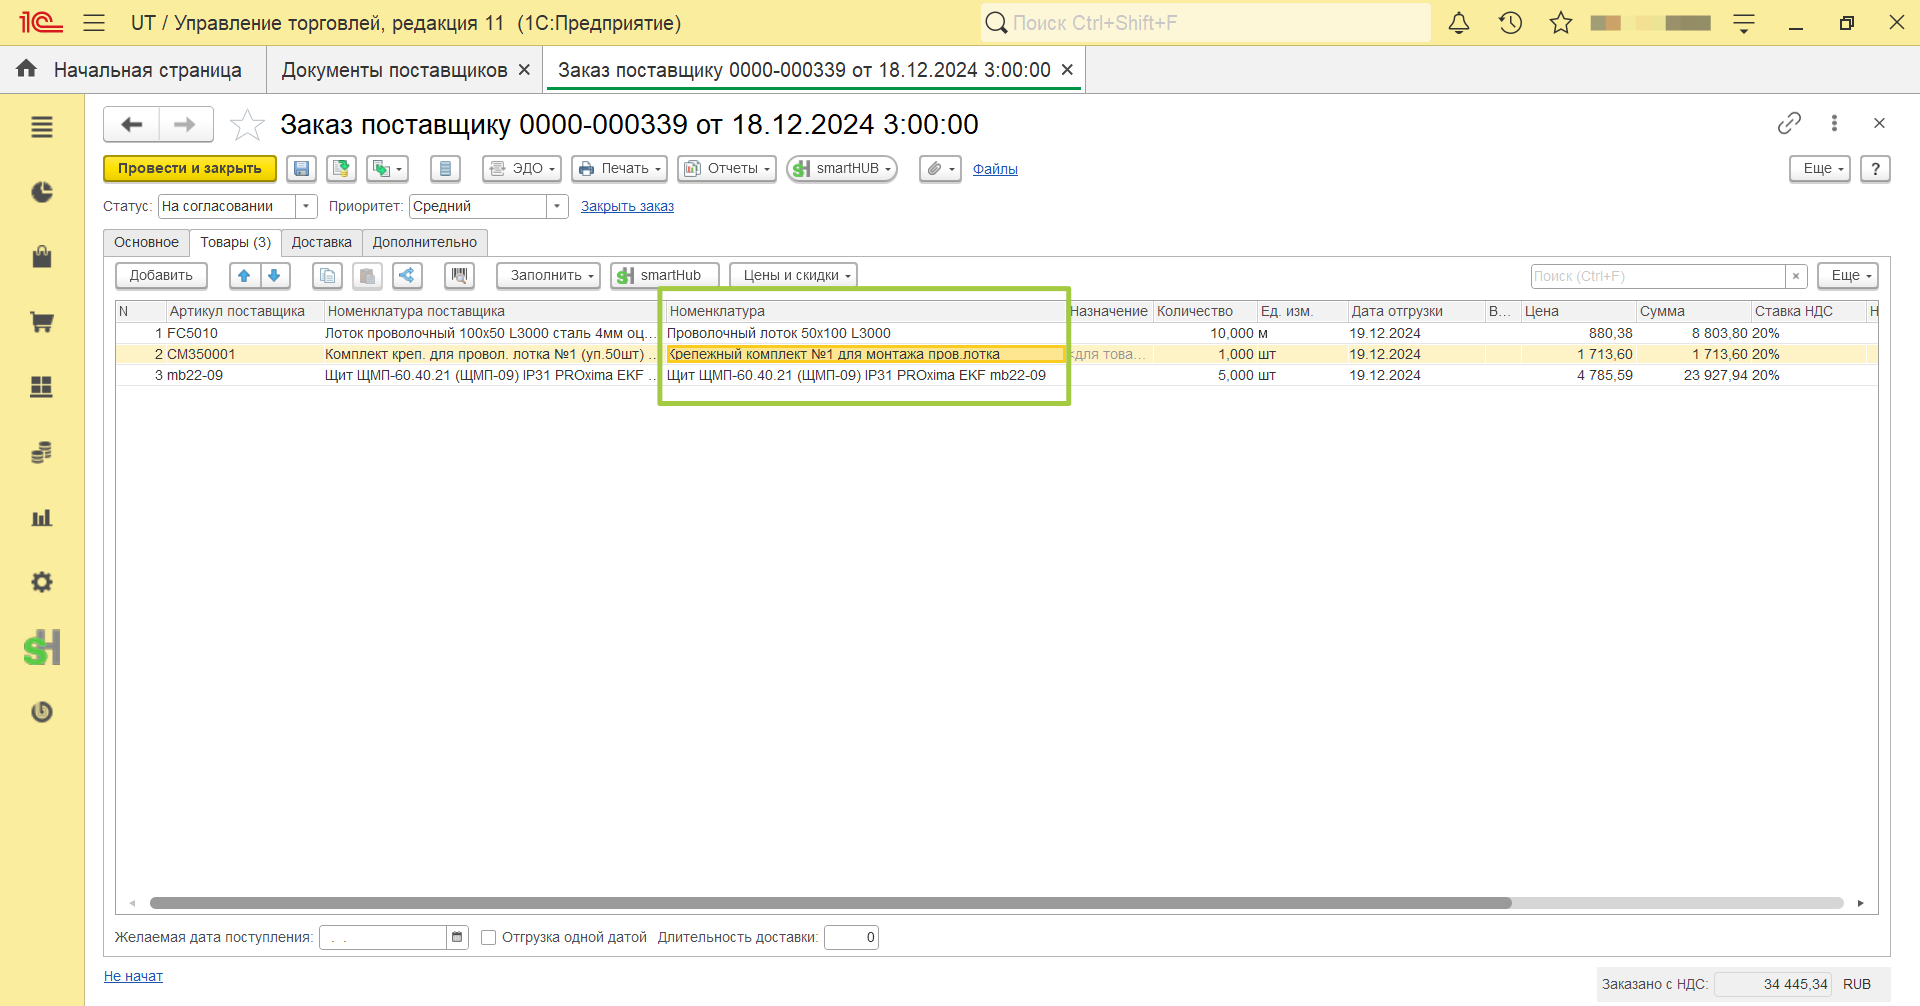Save document with floppy disk icon
Viewport: 1920px width, 1006px height.
[x=301, y=168]
